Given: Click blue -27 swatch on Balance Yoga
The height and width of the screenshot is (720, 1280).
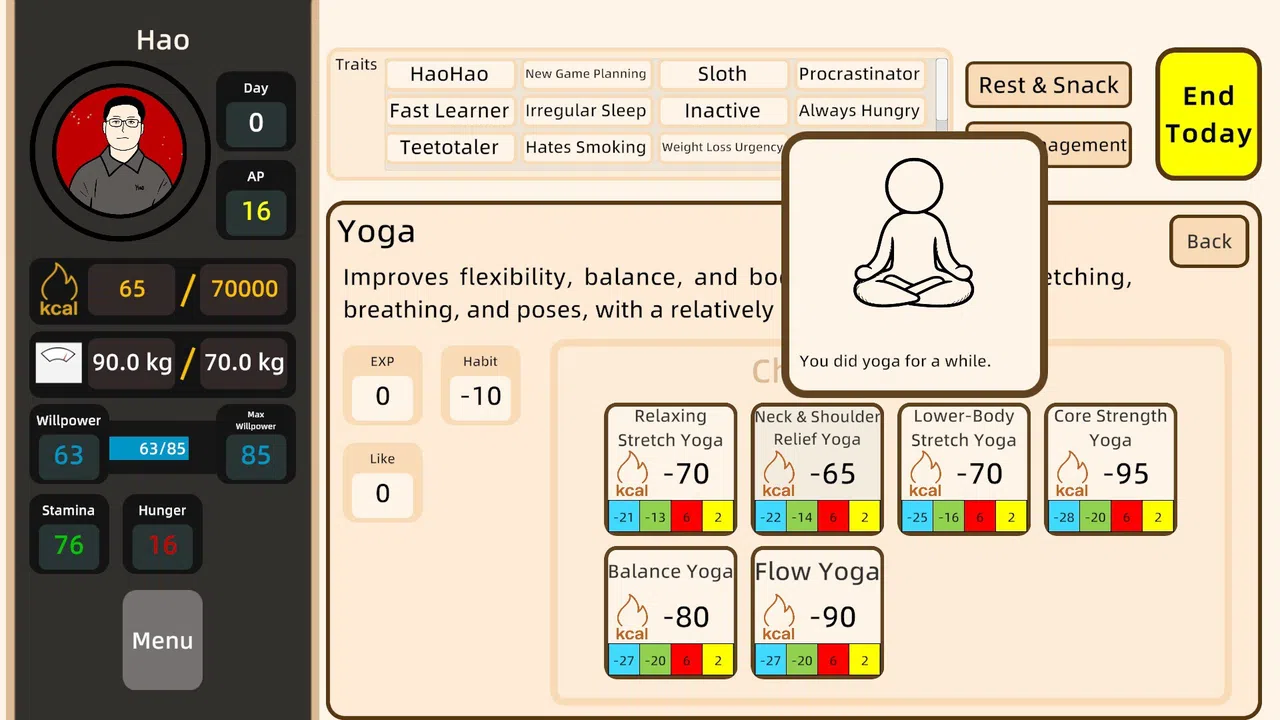Looking at the screenshot, I should [x=624, y=660].
